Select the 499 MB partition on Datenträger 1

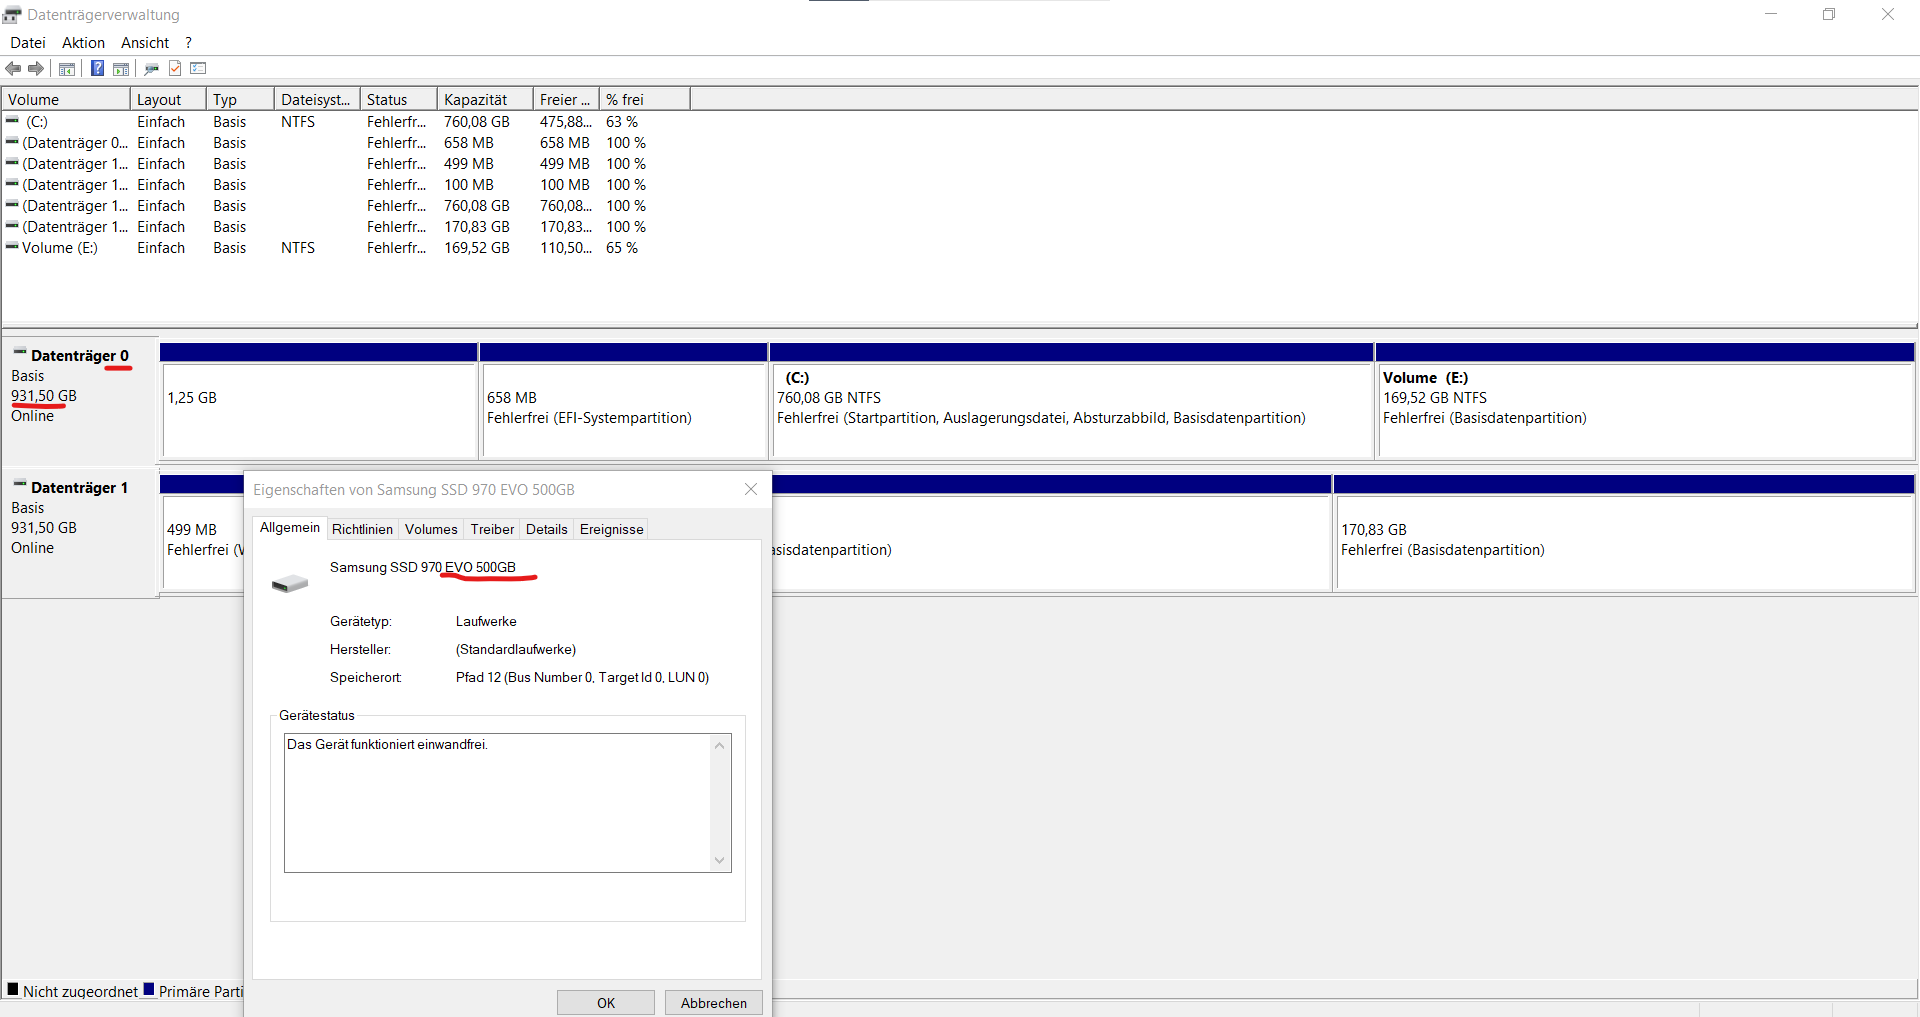click(x=203, y=542)
